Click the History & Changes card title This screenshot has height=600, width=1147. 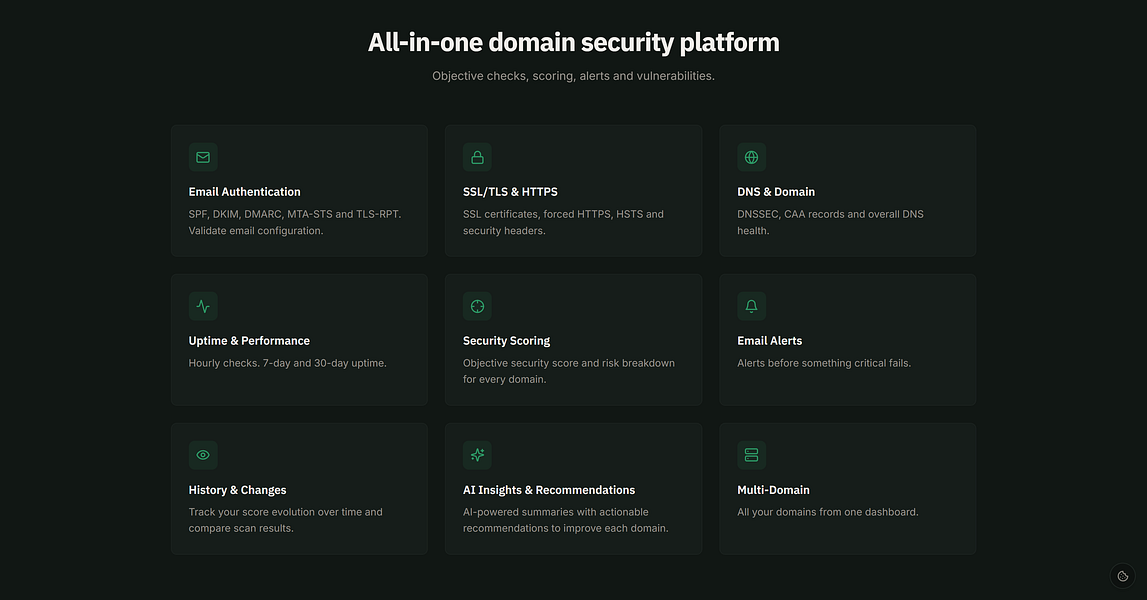(238, 490)
